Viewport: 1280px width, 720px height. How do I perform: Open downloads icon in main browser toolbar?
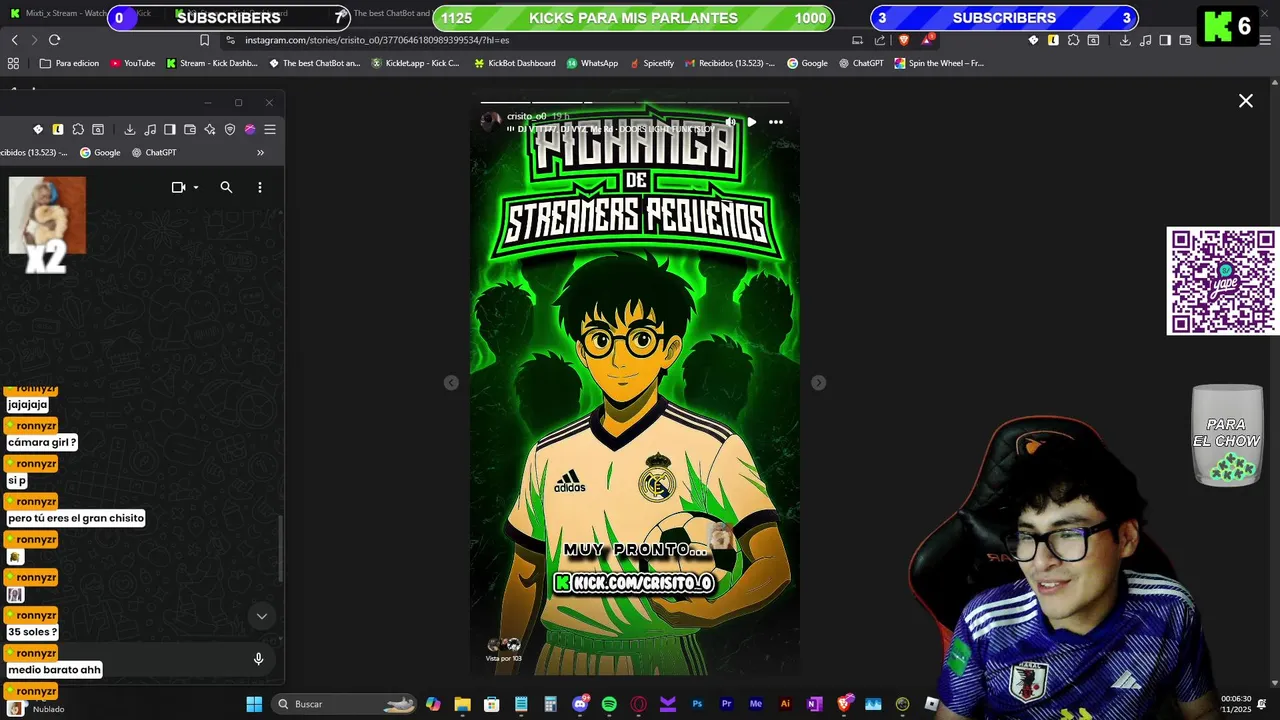[x=1125, y=40]
